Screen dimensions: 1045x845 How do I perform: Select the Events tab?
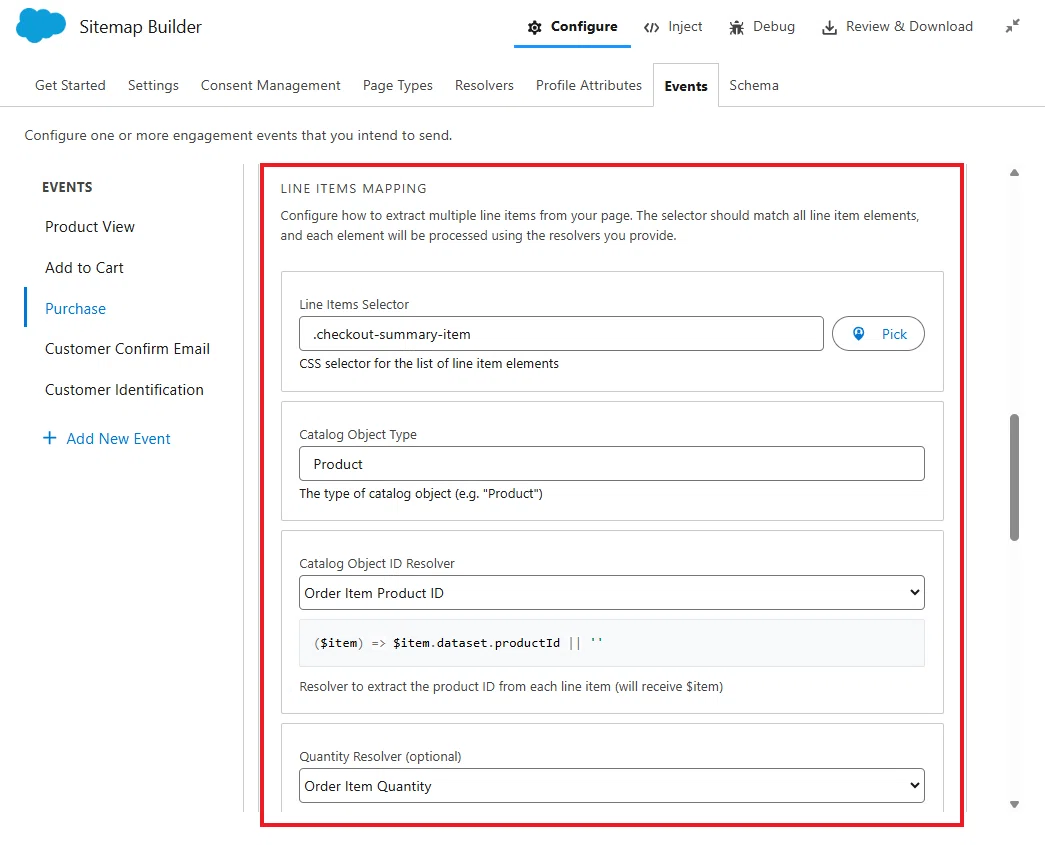(x=686, y=86)
